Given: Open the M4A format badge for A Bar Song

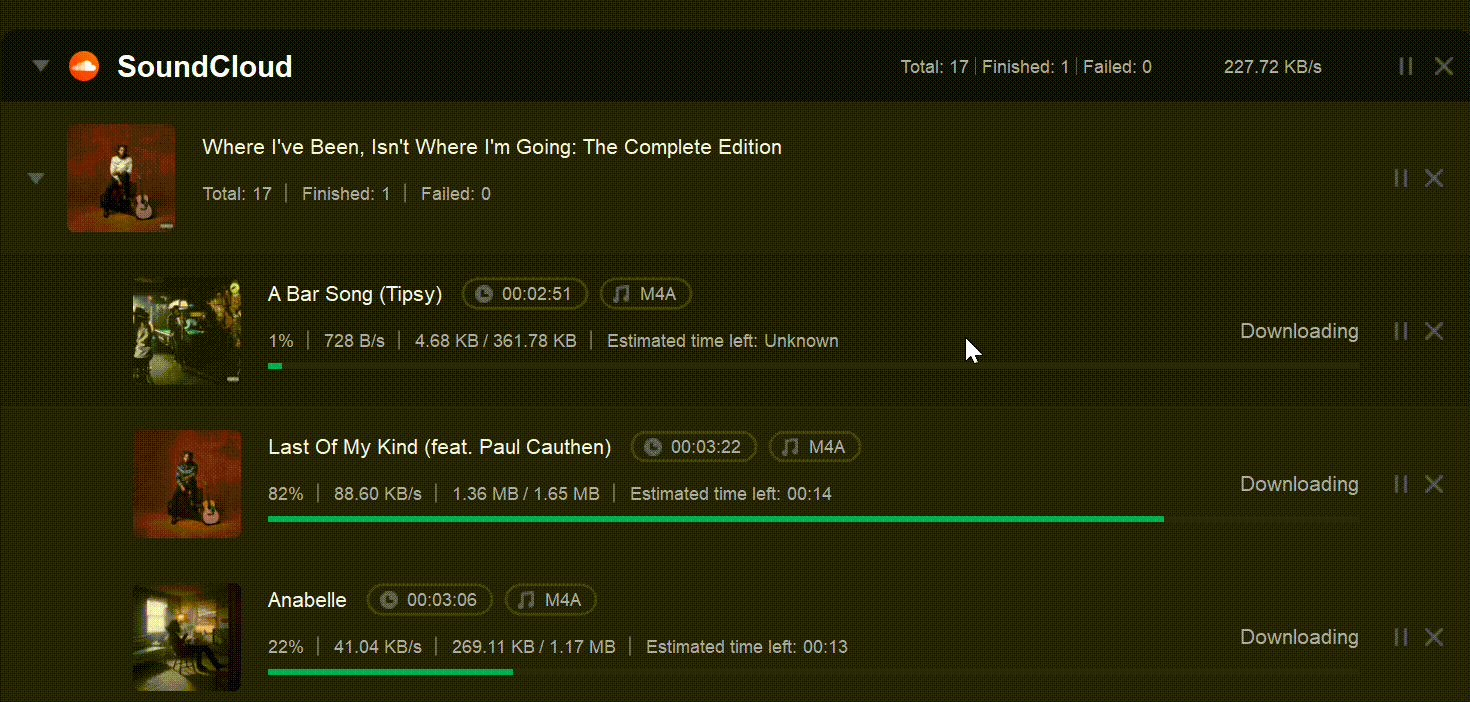Looking at the screenshot, I should coord(645,293).
